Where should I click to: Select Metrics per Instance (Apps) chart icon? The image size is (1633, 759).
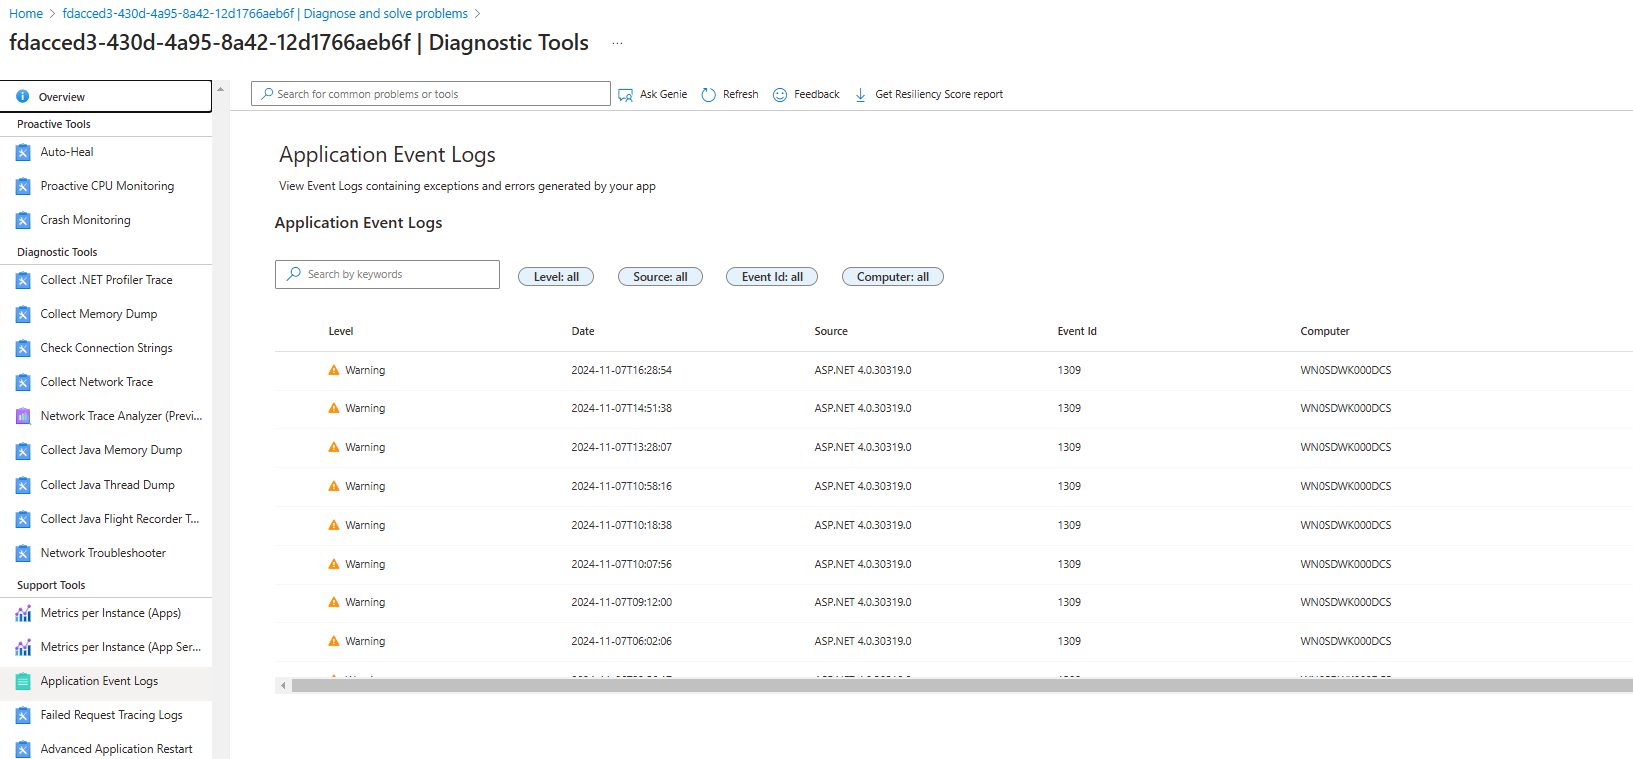[x=23, y=614]
